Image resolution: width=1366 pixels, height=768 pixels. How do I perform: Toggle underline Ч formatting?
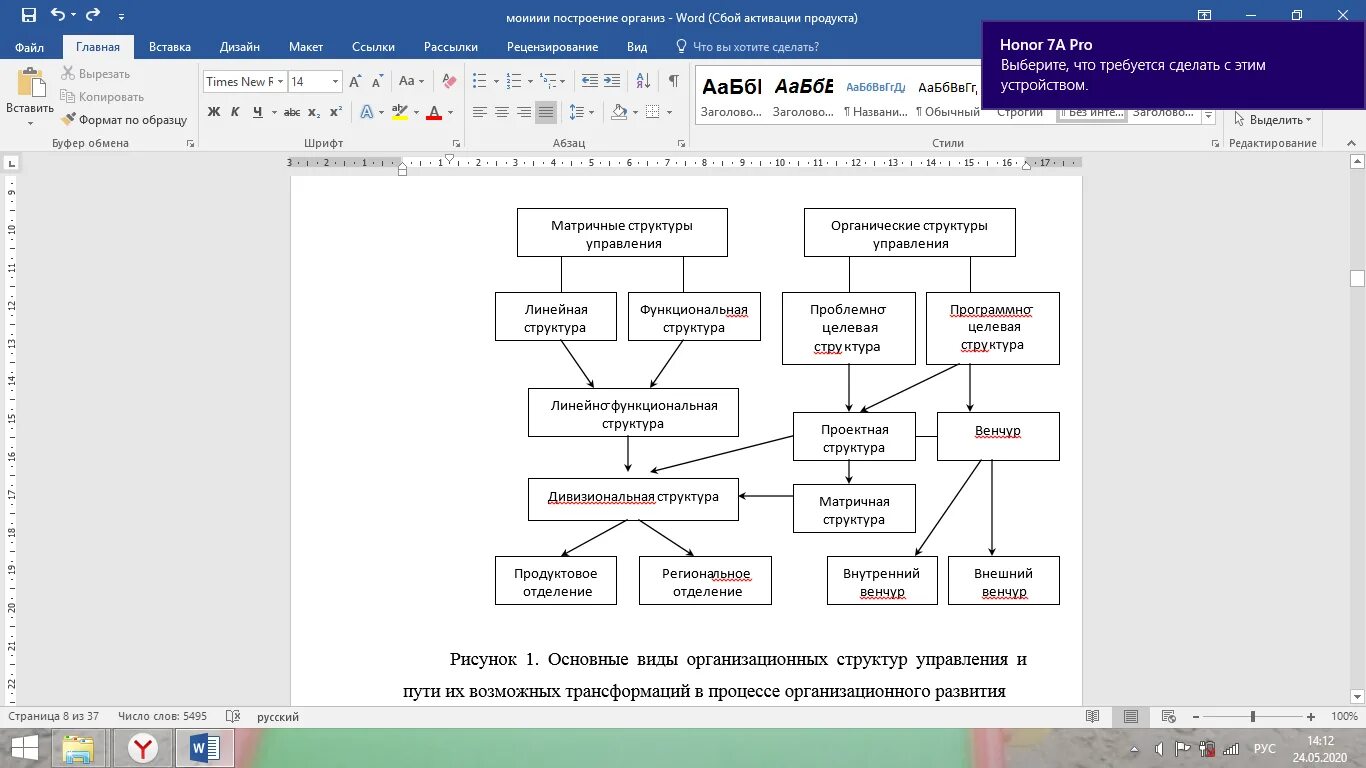pos(258,112)
